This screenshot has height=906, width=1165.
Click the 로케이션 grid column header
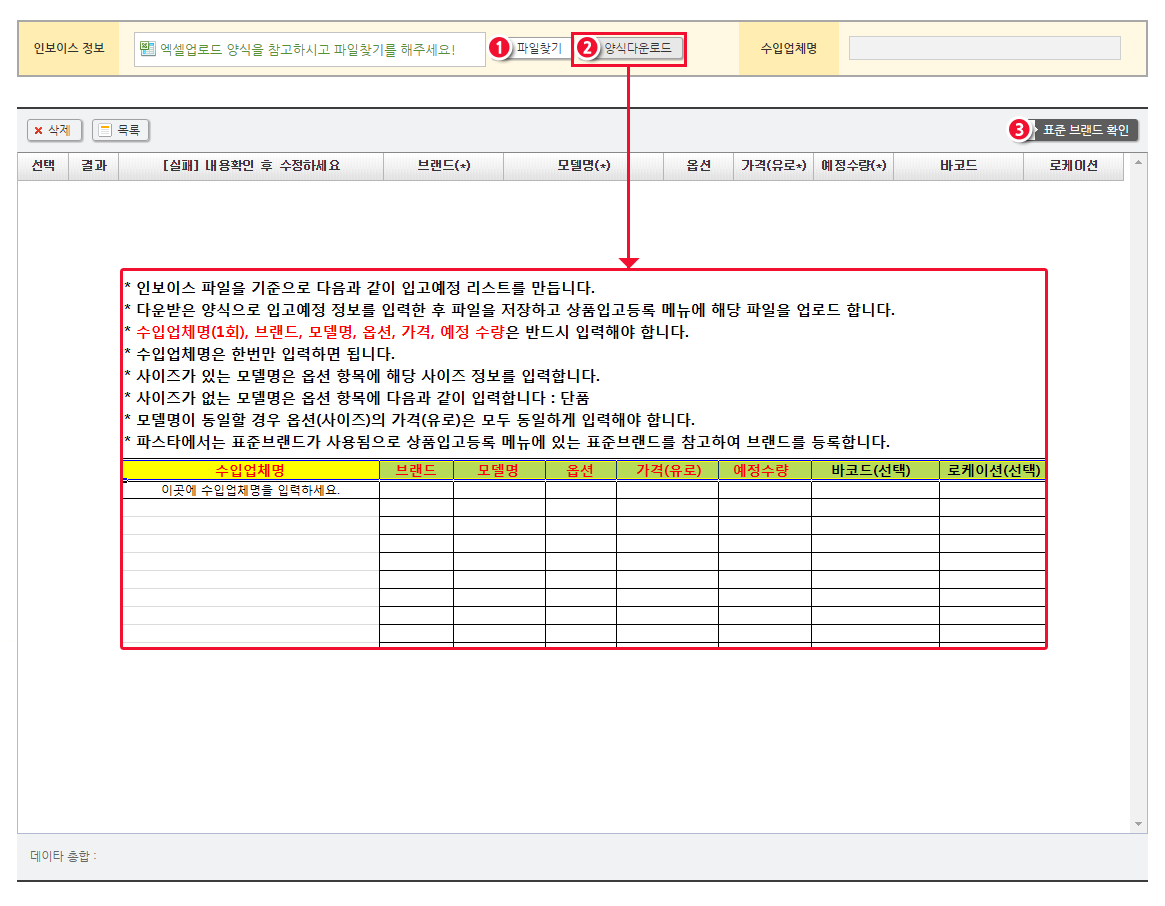click(1074, 166)
